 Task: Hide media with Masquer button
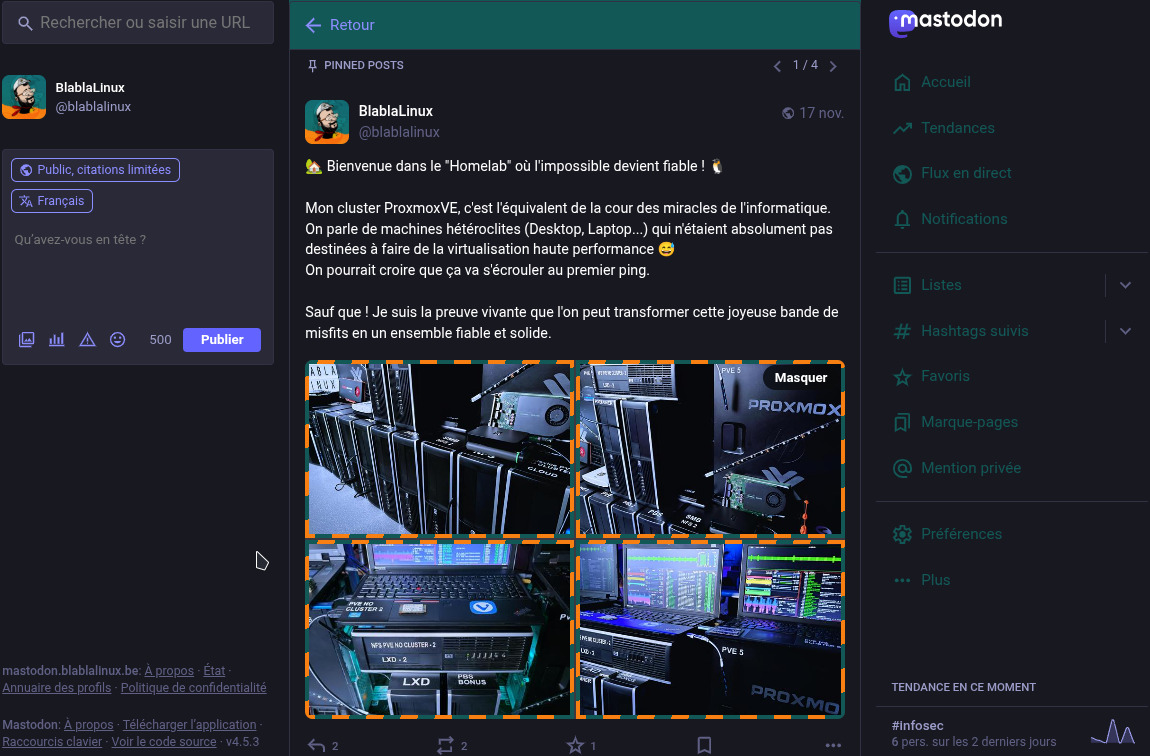[x=800, y=378]
